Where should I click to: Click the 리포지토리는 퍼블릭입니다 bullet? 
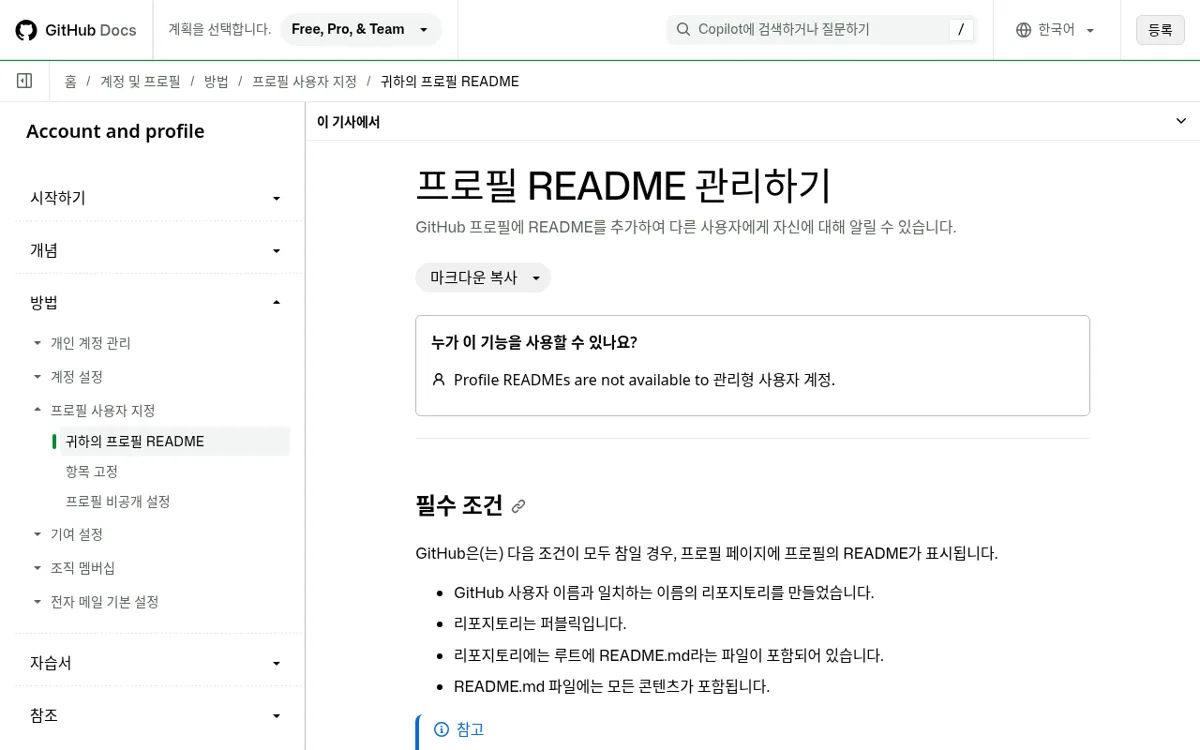coord(540,623)
